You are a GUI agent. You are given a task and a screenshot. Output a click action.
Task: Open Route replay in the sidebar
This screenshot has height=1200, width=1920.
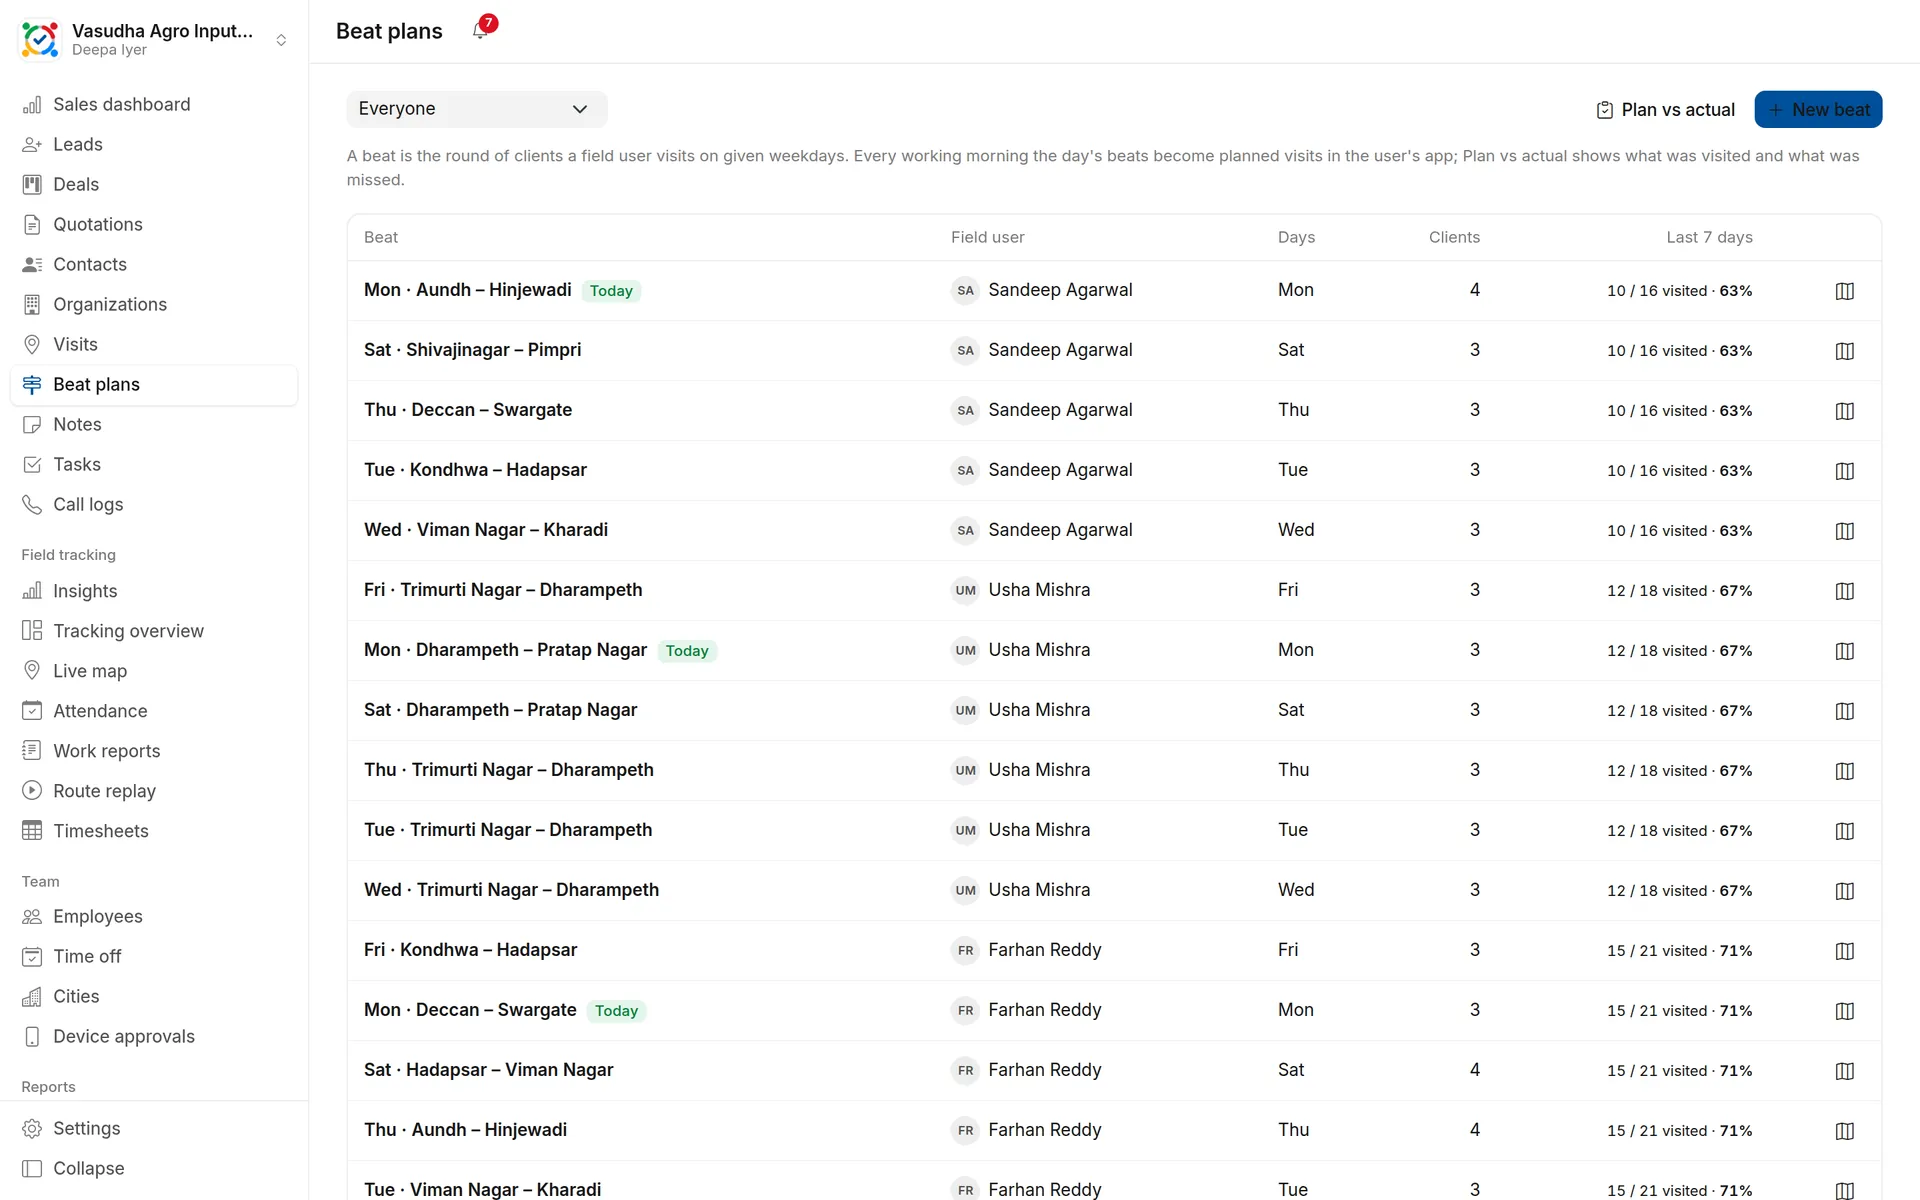[154, 791]
